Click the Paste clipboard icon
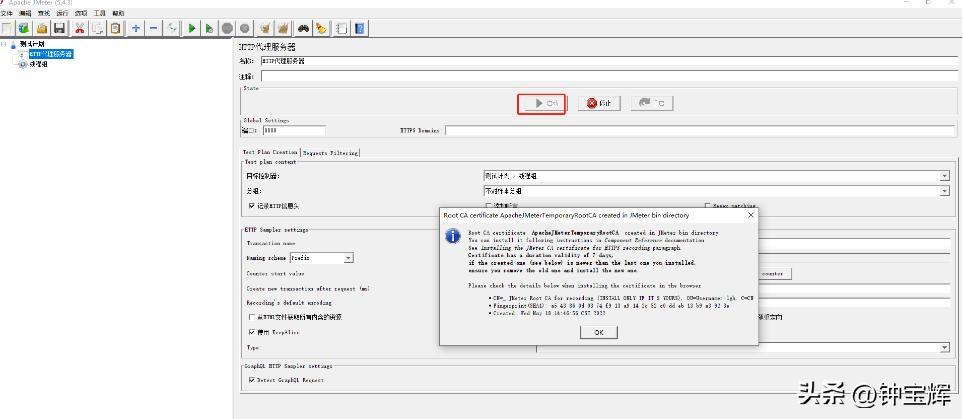964x419 pixels. [x=115, y=28]
